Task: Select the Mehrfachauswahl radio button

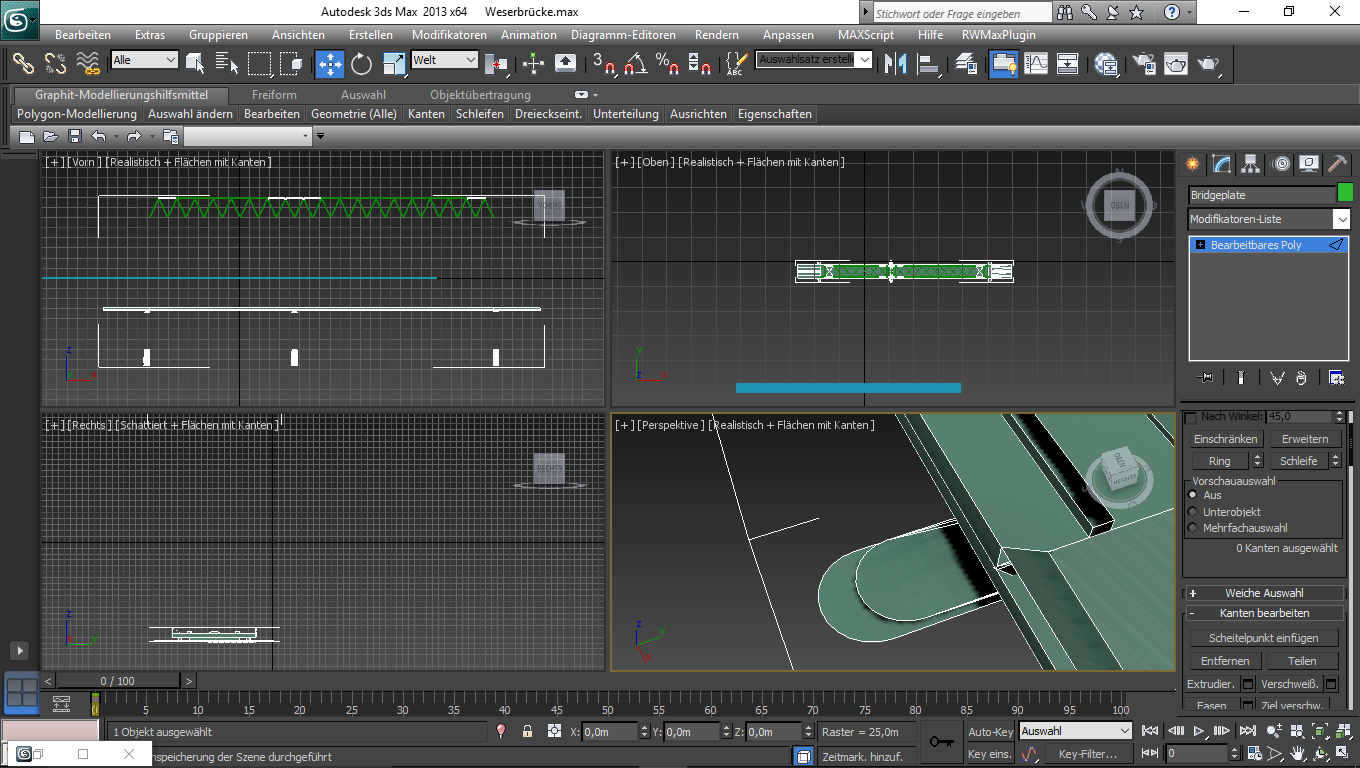Action: coord(1192,528)
